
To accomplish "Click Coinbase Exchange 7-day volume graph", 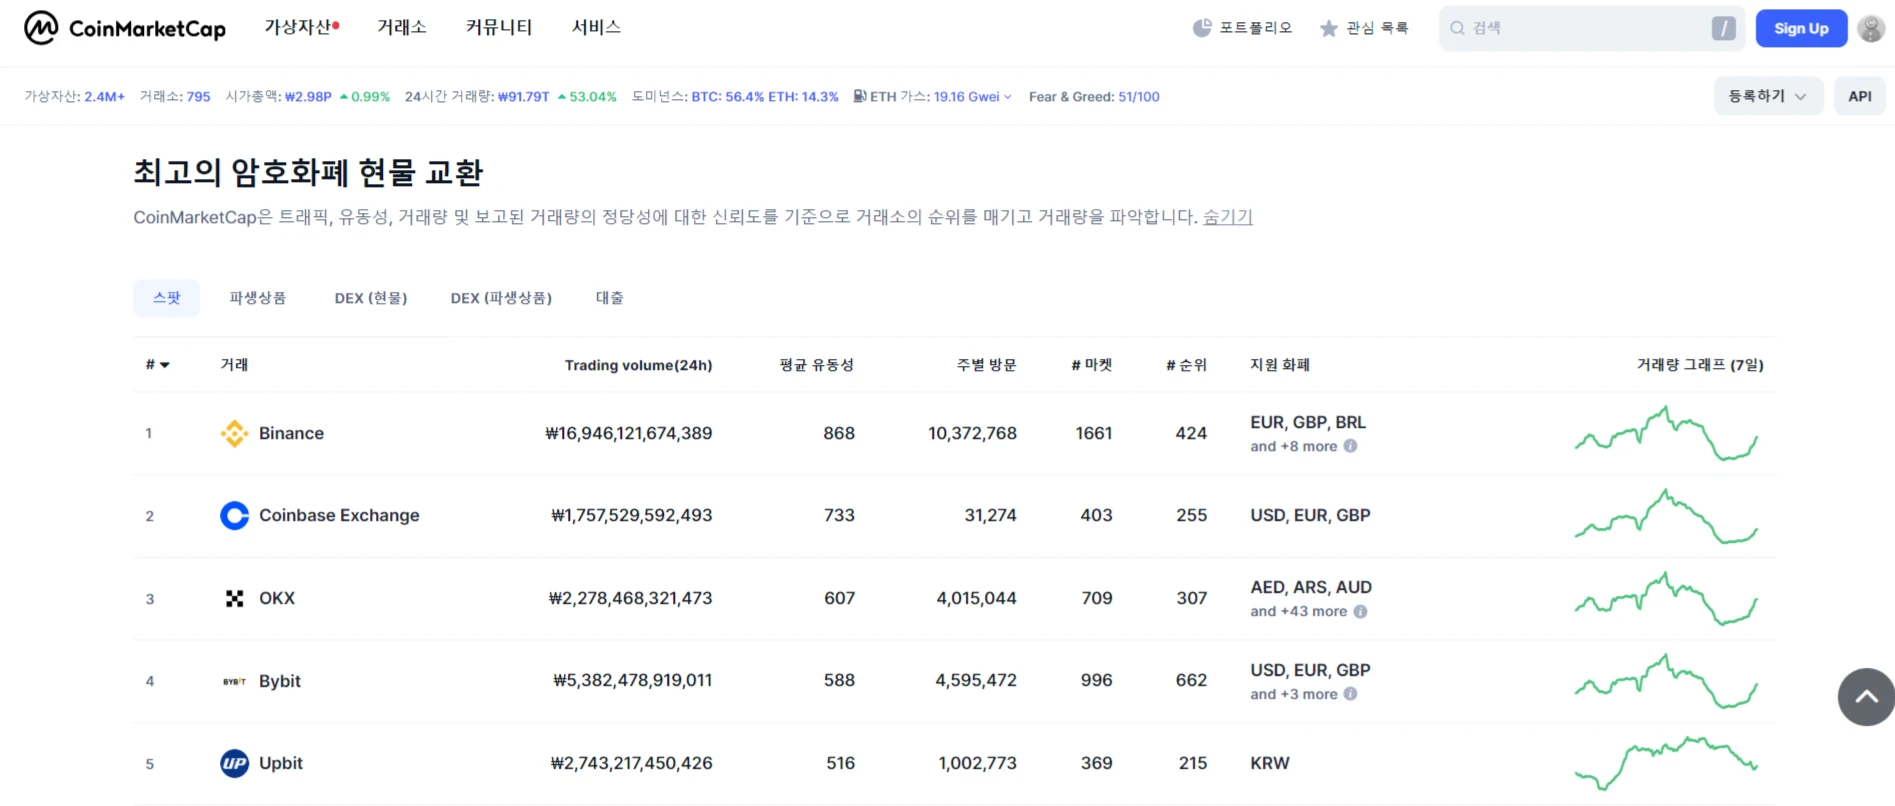I will pos(1666,516).
